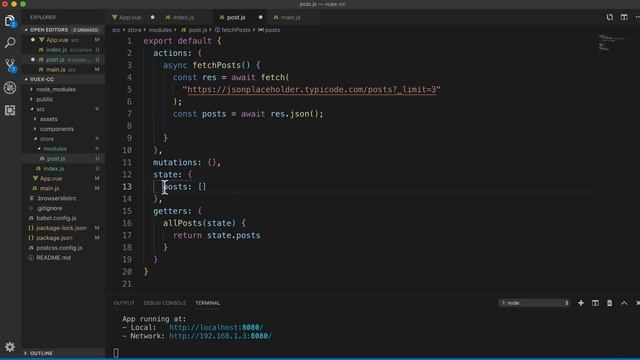The image size is (640, 360).
Task: Show the Output panel tab
Action: (x=124, y=303)
